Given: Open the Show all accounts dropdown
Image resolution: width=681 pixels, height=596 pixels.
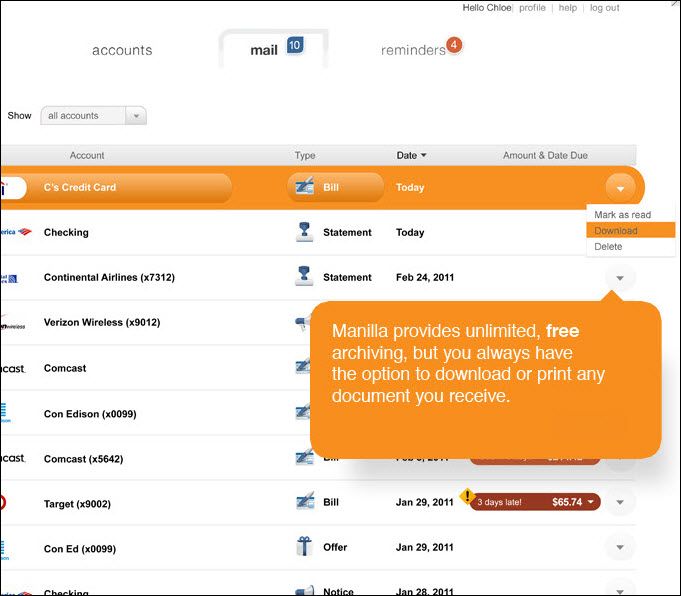Looking at the screenshot, I should (93, 116).
